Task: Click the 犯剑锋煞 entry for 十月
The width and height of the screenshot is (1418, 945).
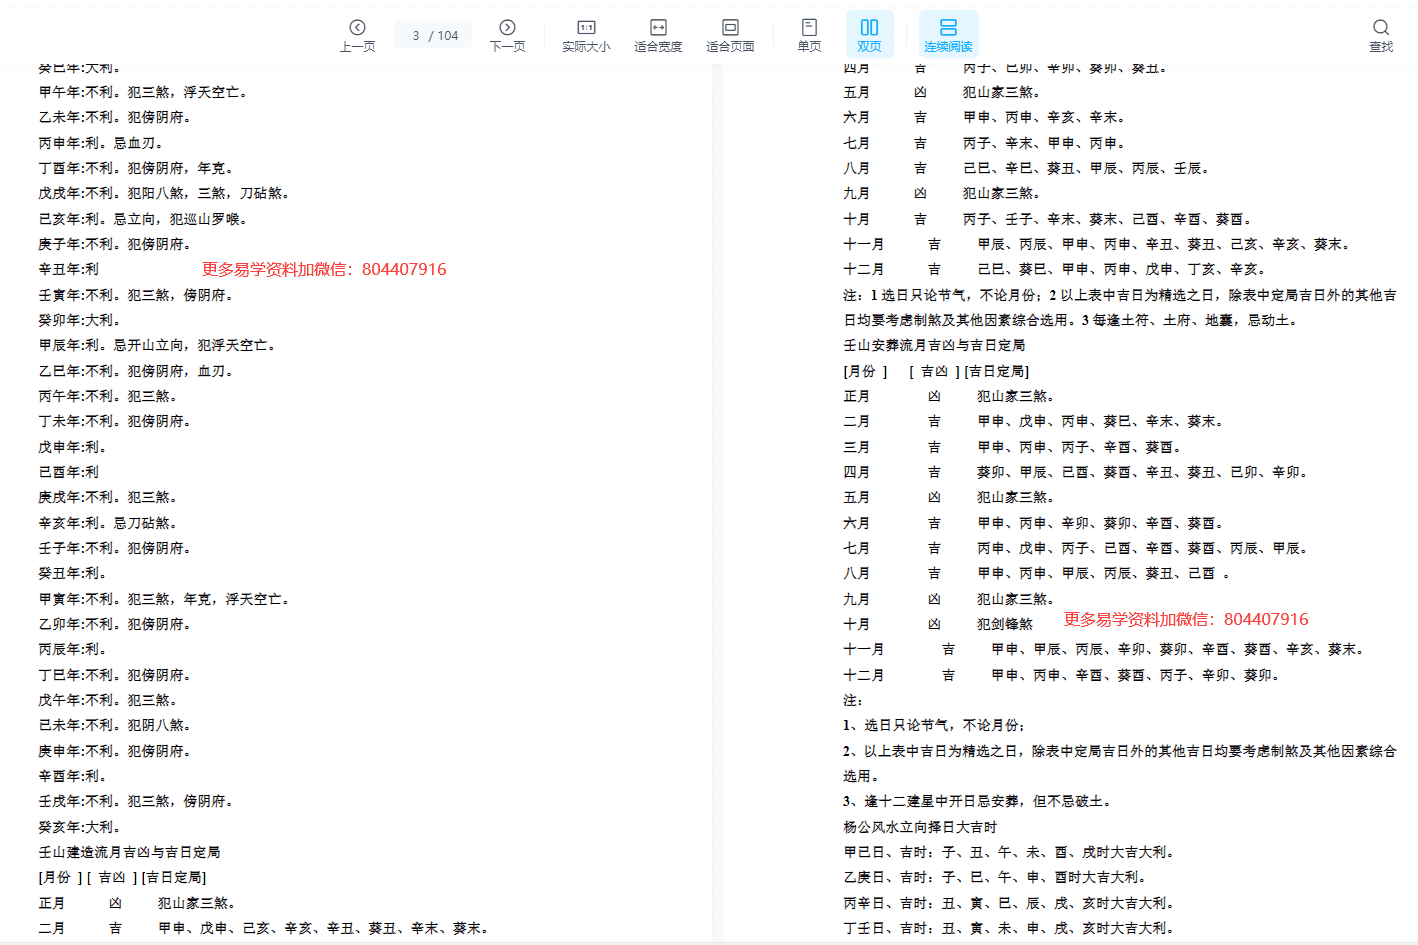Action: pyautogui.click(x=1005, y=624)
